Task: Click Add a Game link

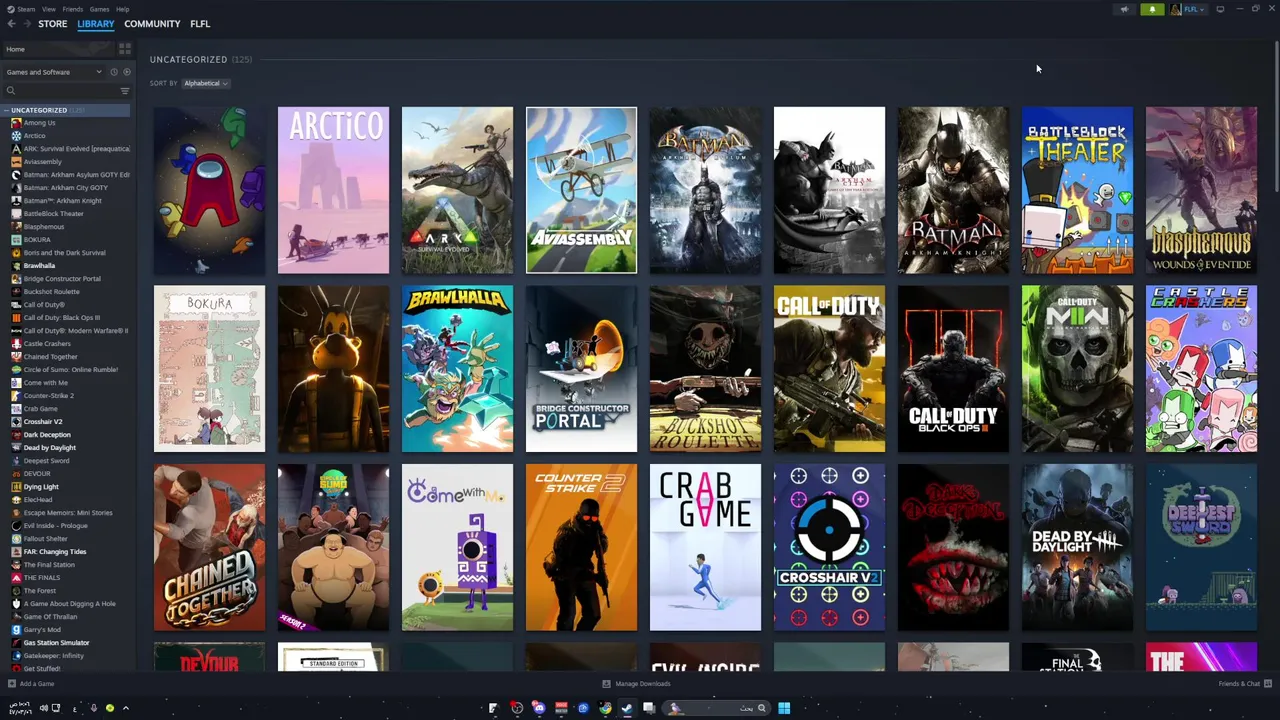Action: 37,684
